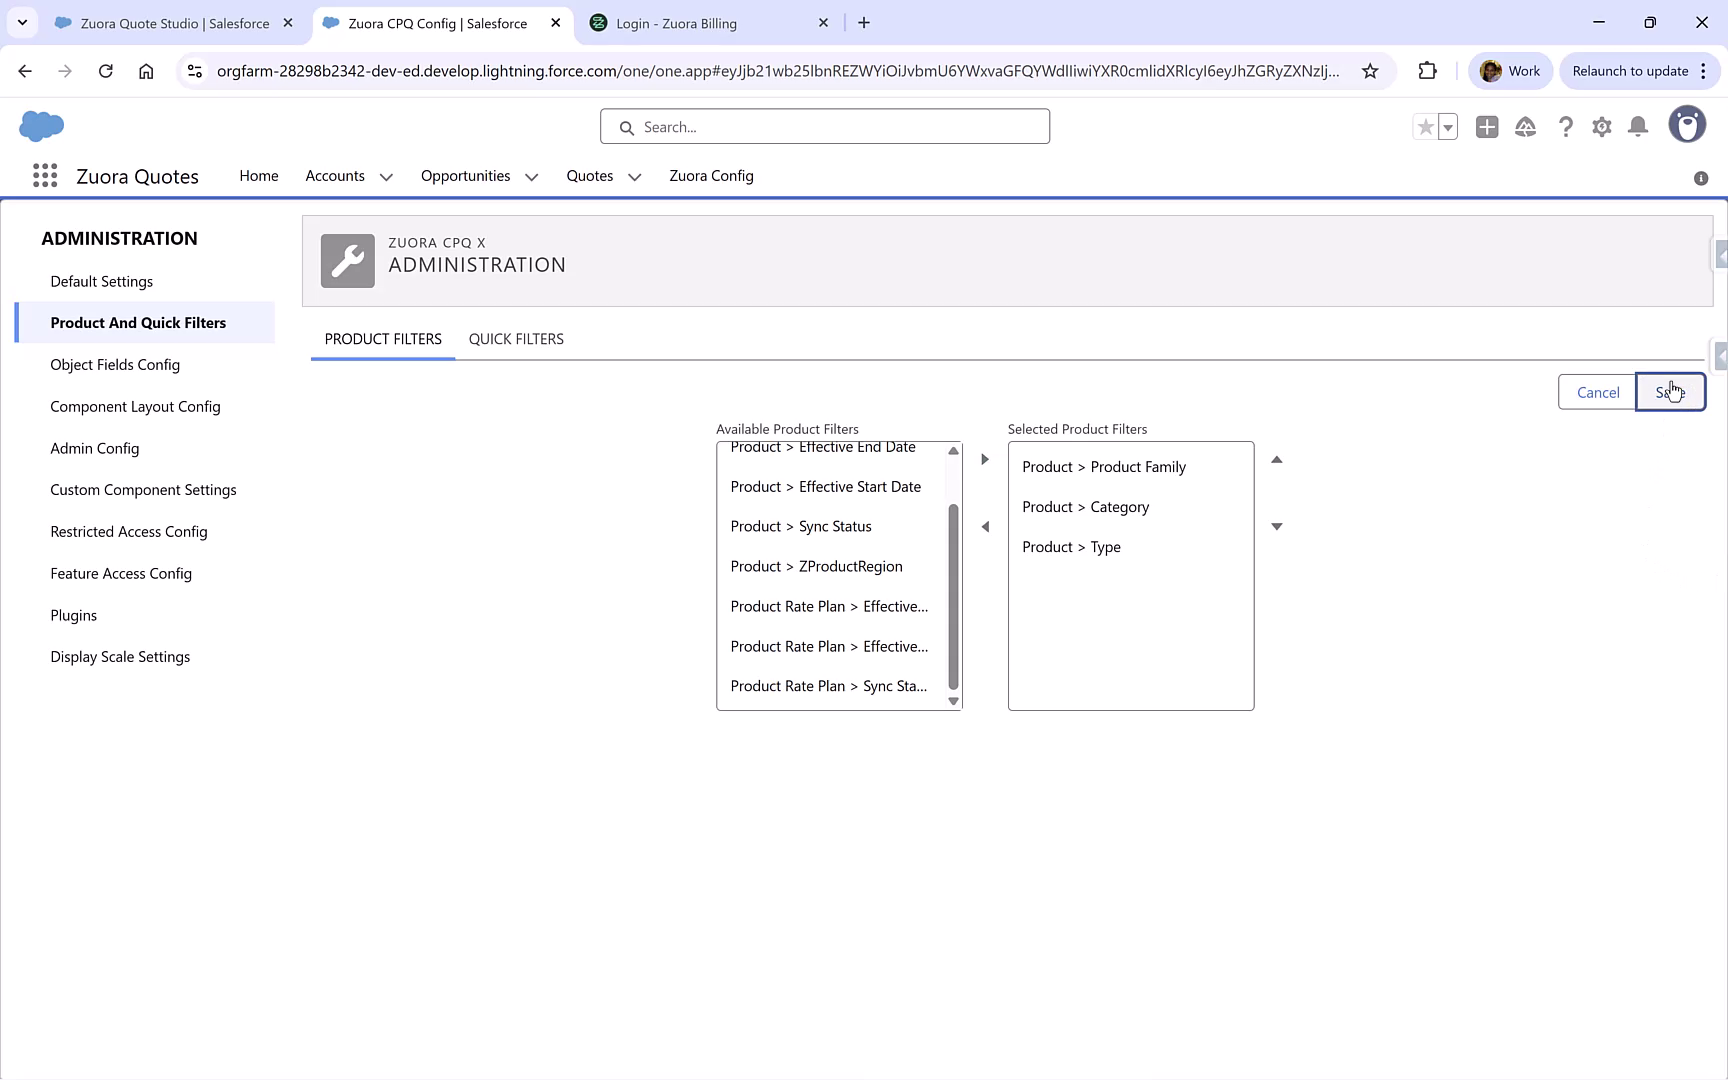Switch to the QUICK FILTERS tab

(516, 339)
